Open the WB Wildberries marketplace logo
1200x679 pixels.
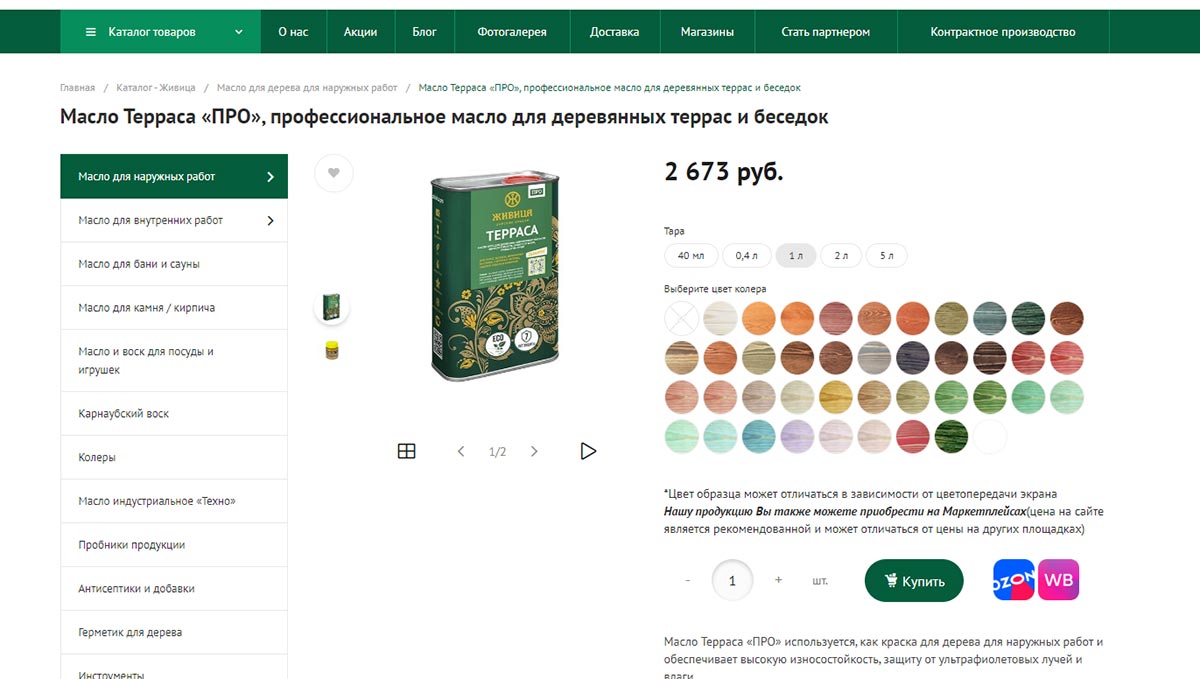(x=1058, y=580)
